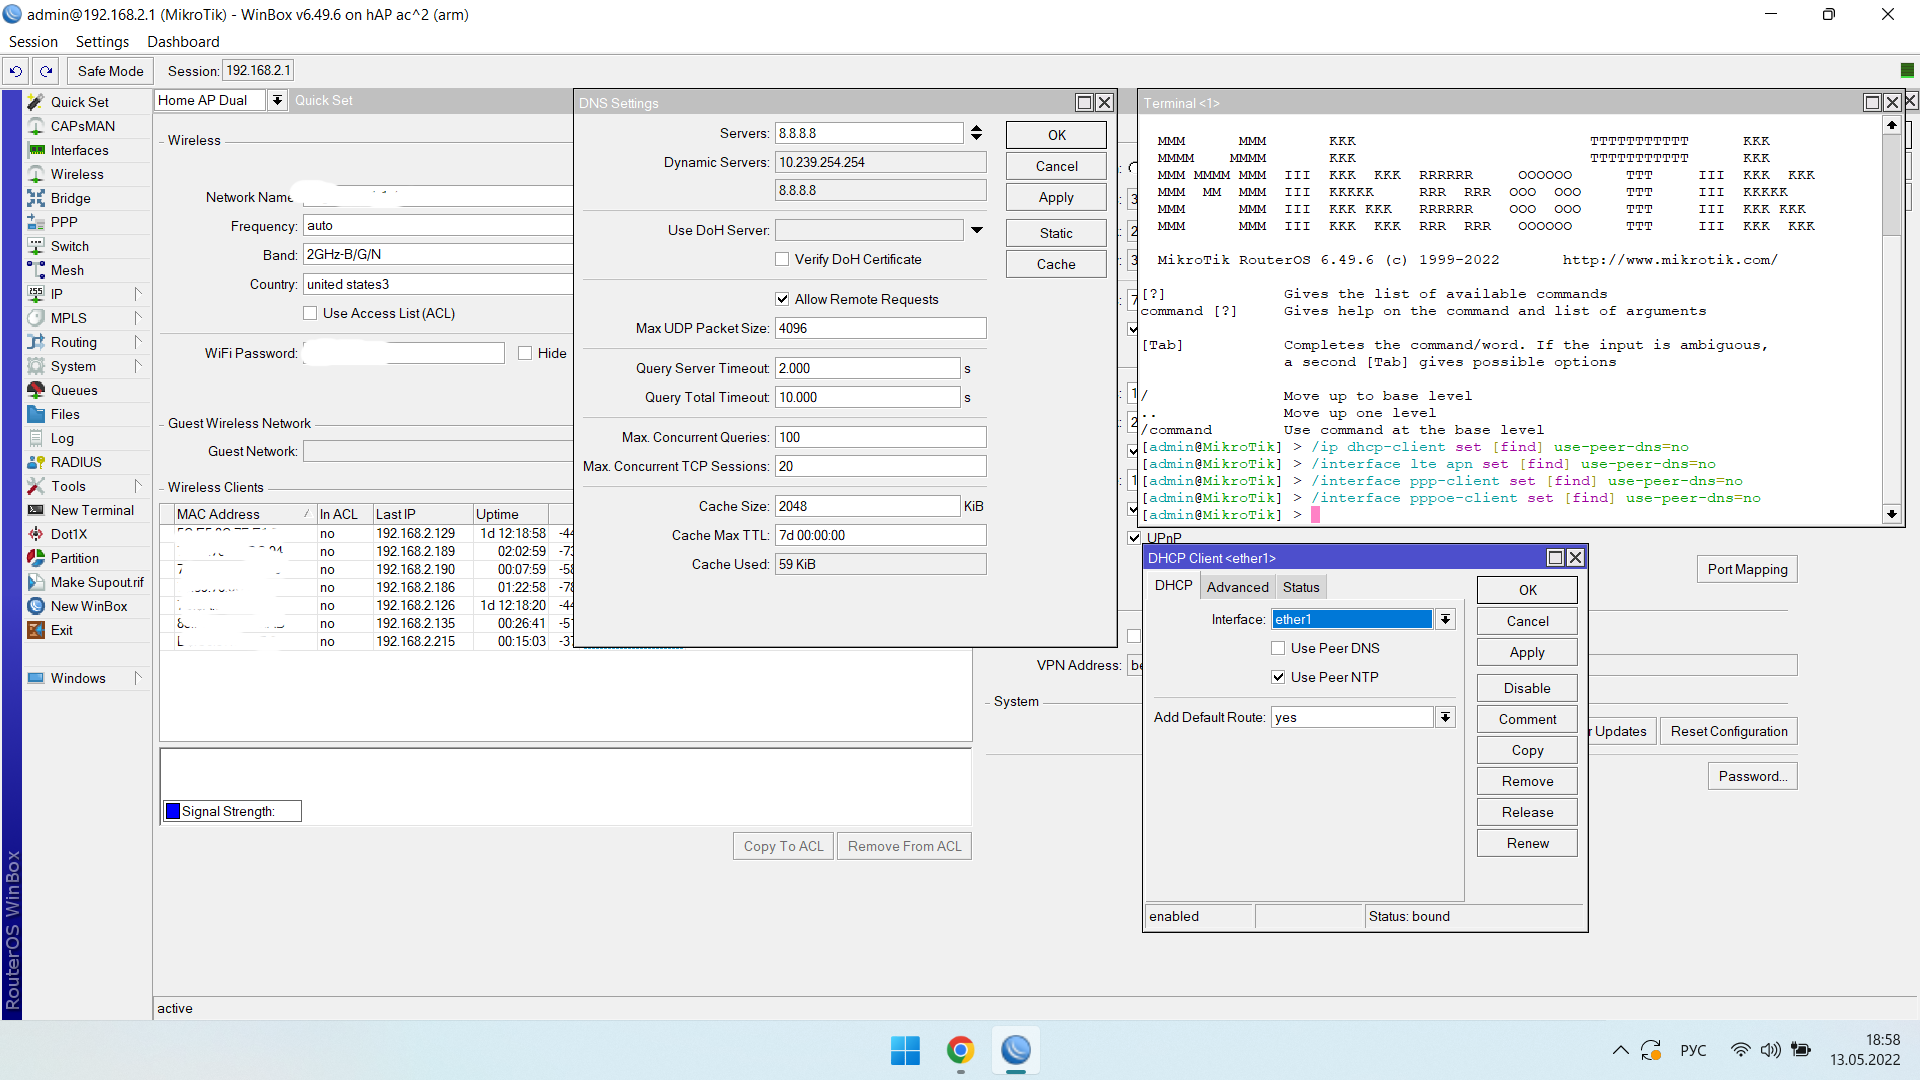Click the Redo arrow in toolbar

(x=46, y=71)
